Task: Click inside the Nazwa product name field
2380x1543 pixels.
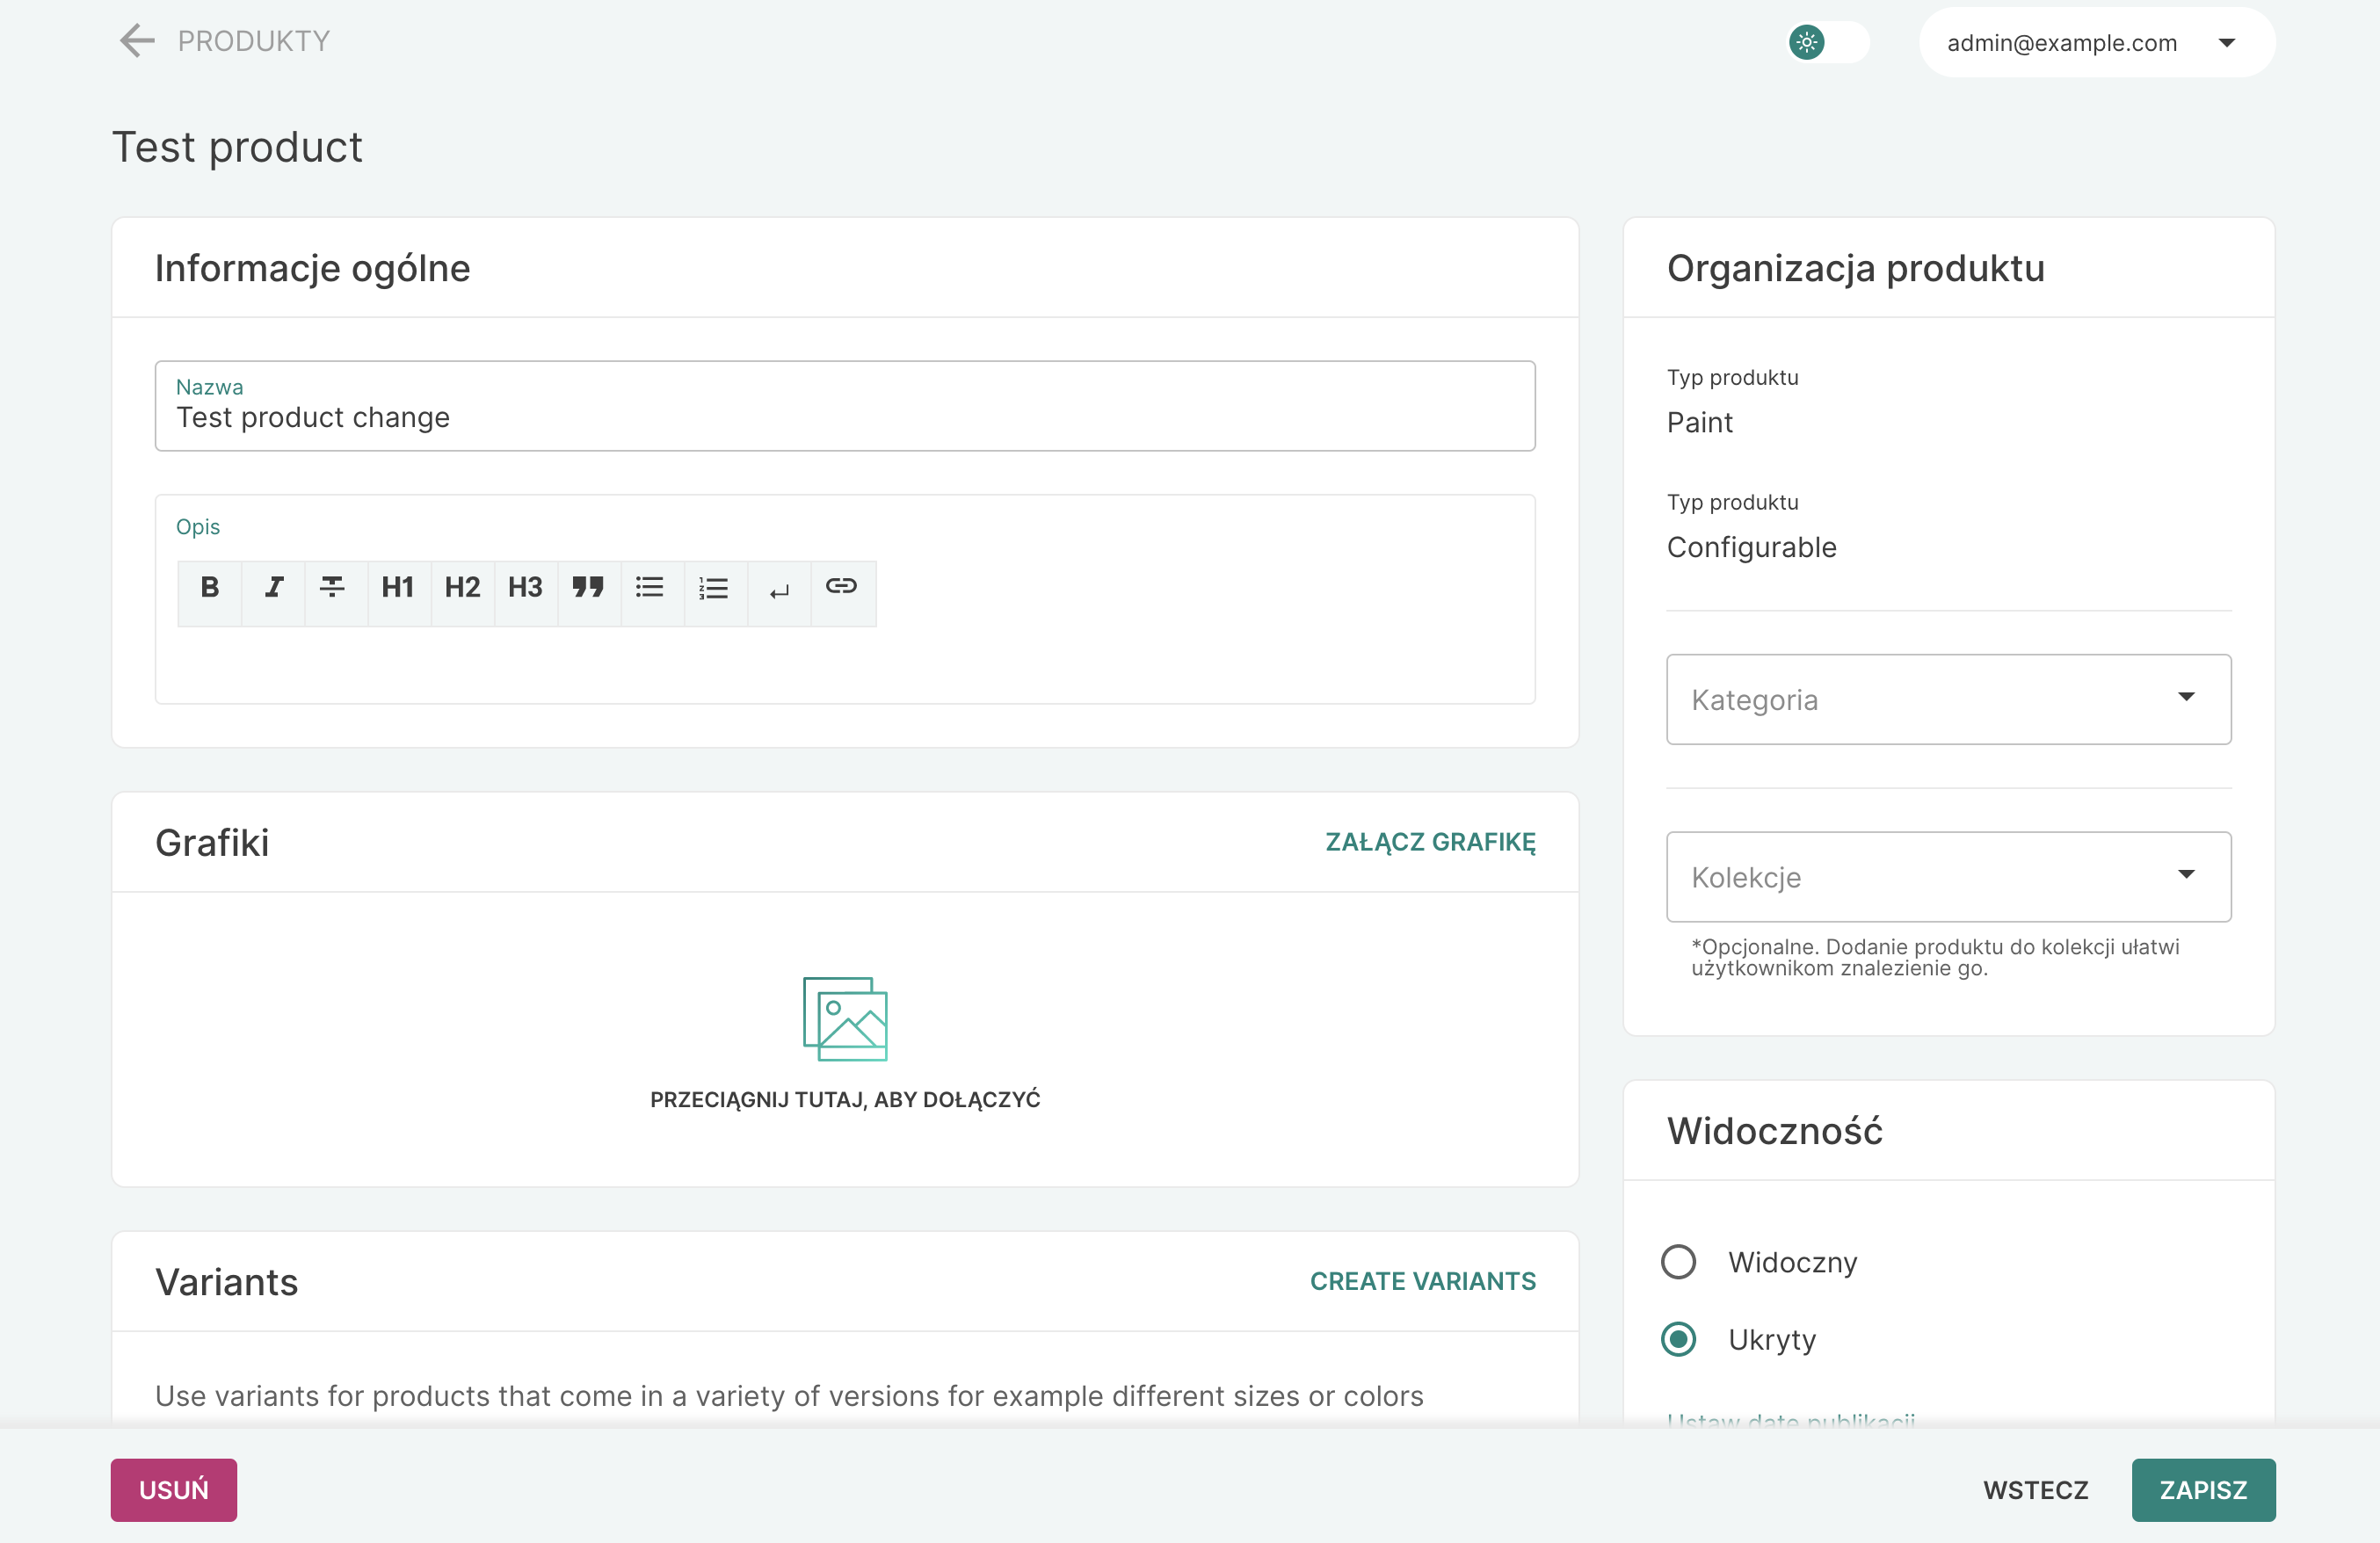Action: [845, 417]
